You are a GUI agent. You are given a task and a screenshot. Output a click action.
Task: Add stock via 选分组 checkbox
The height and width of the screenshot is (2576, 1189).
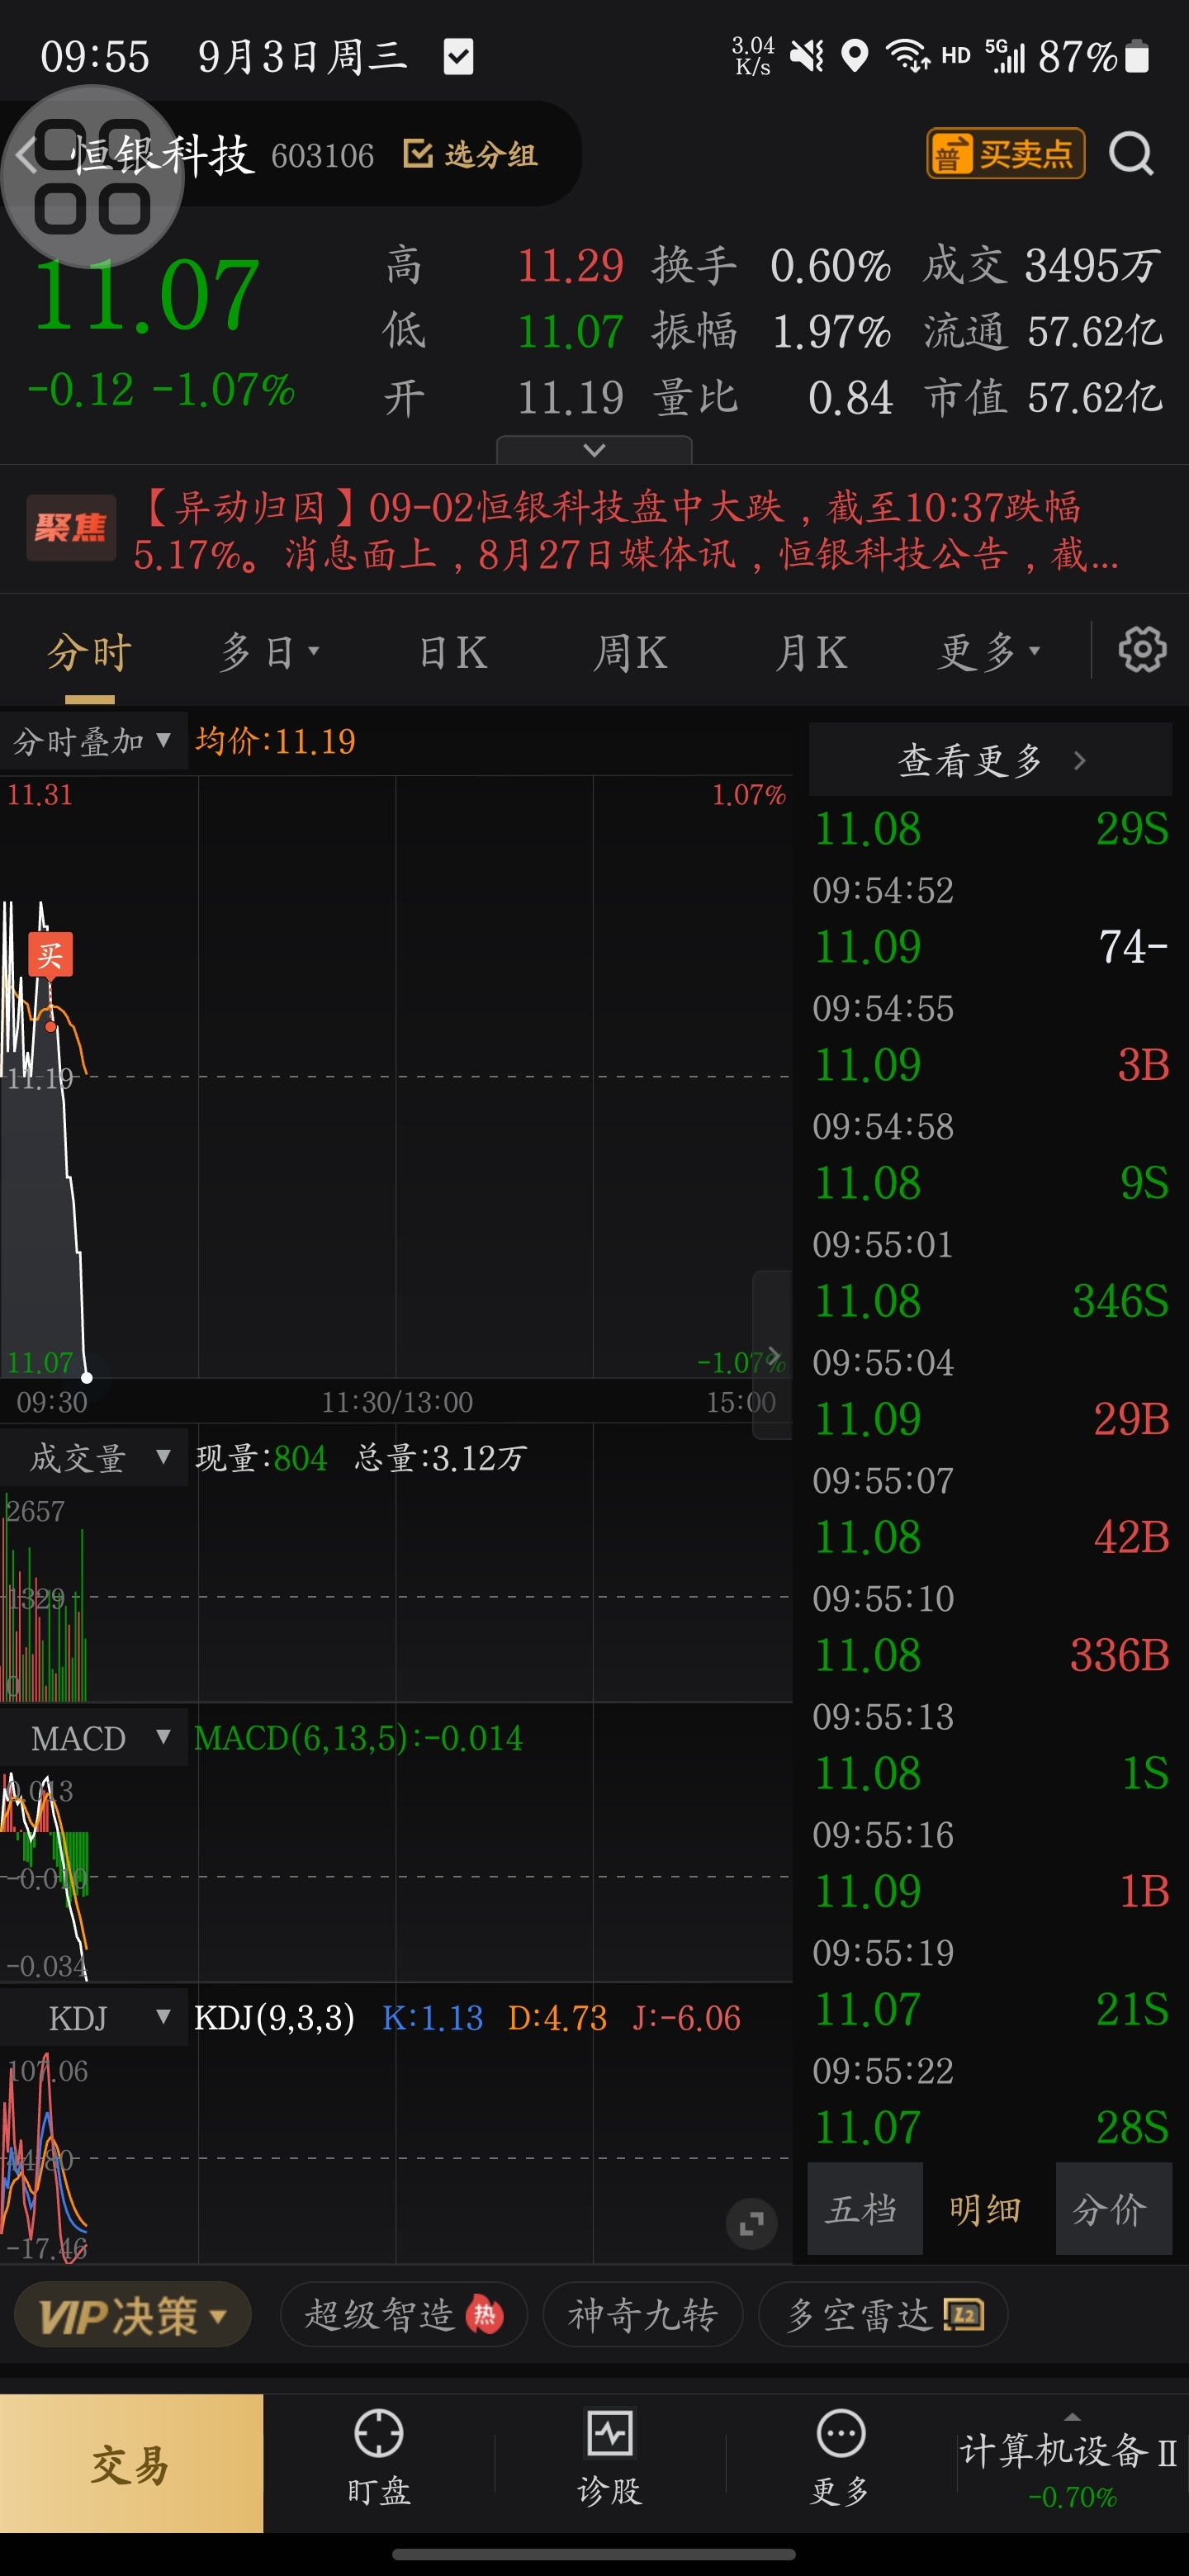click(x=471, y=154)
